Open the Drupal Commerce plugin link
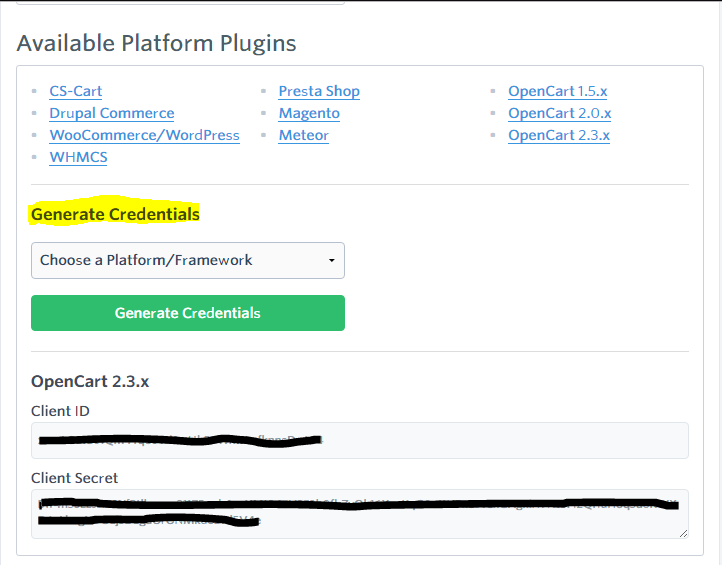The width and height of the screenshot is (722, 565). (x=112, y=113)
